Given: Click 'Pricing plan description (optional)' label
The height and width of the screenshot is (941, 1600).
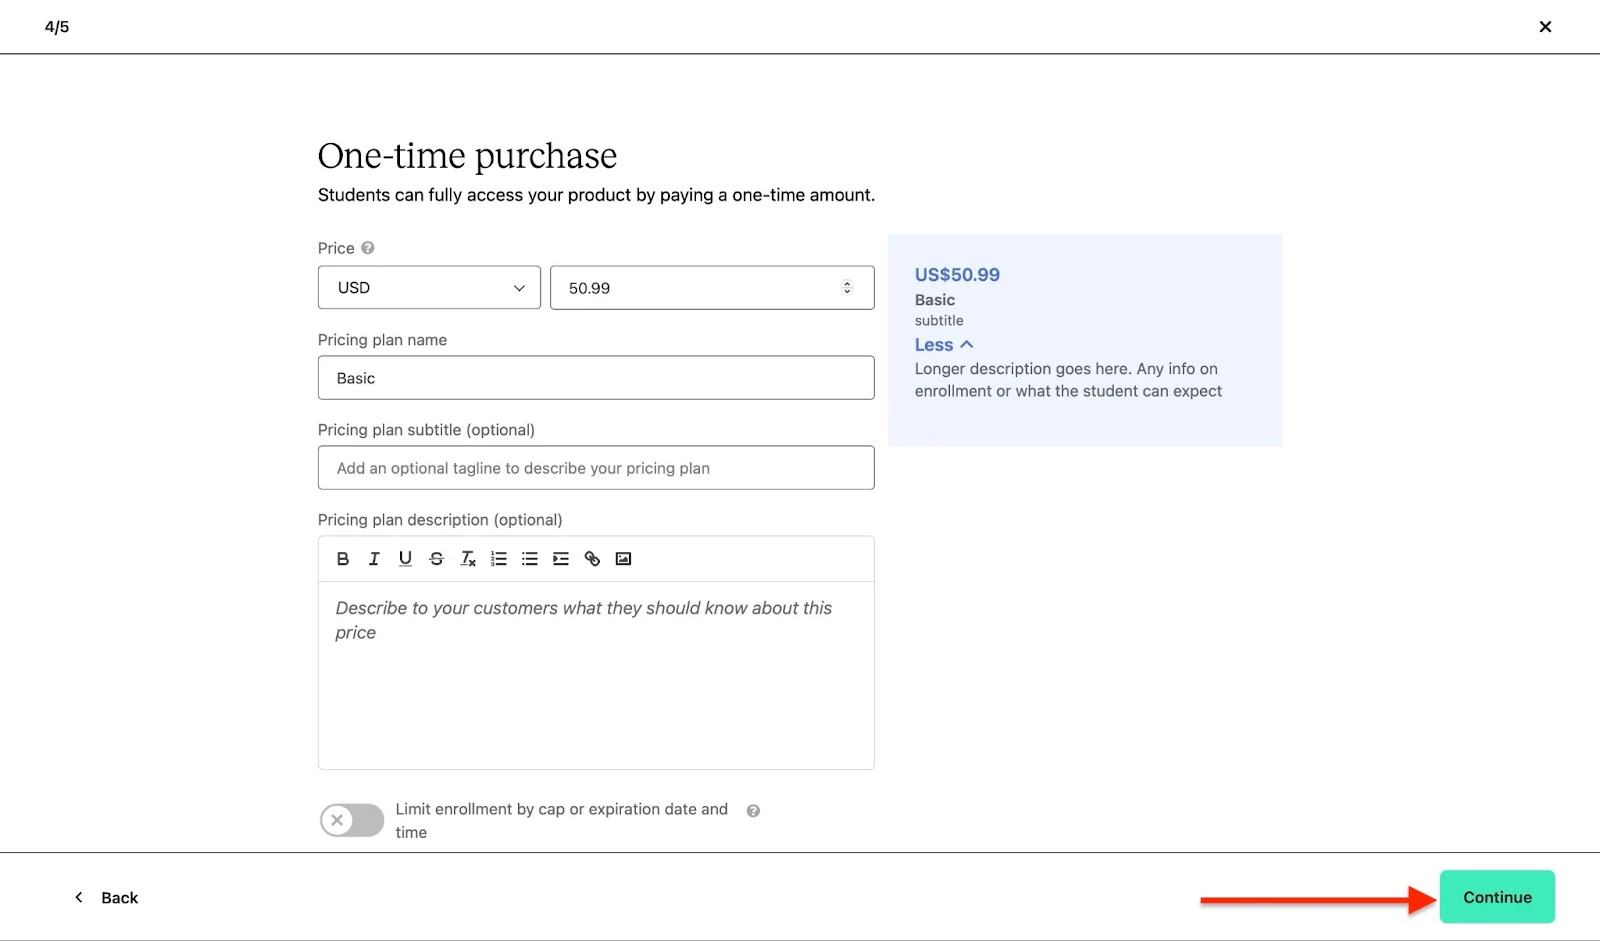Looking at the screenshot, I should 440,520.
